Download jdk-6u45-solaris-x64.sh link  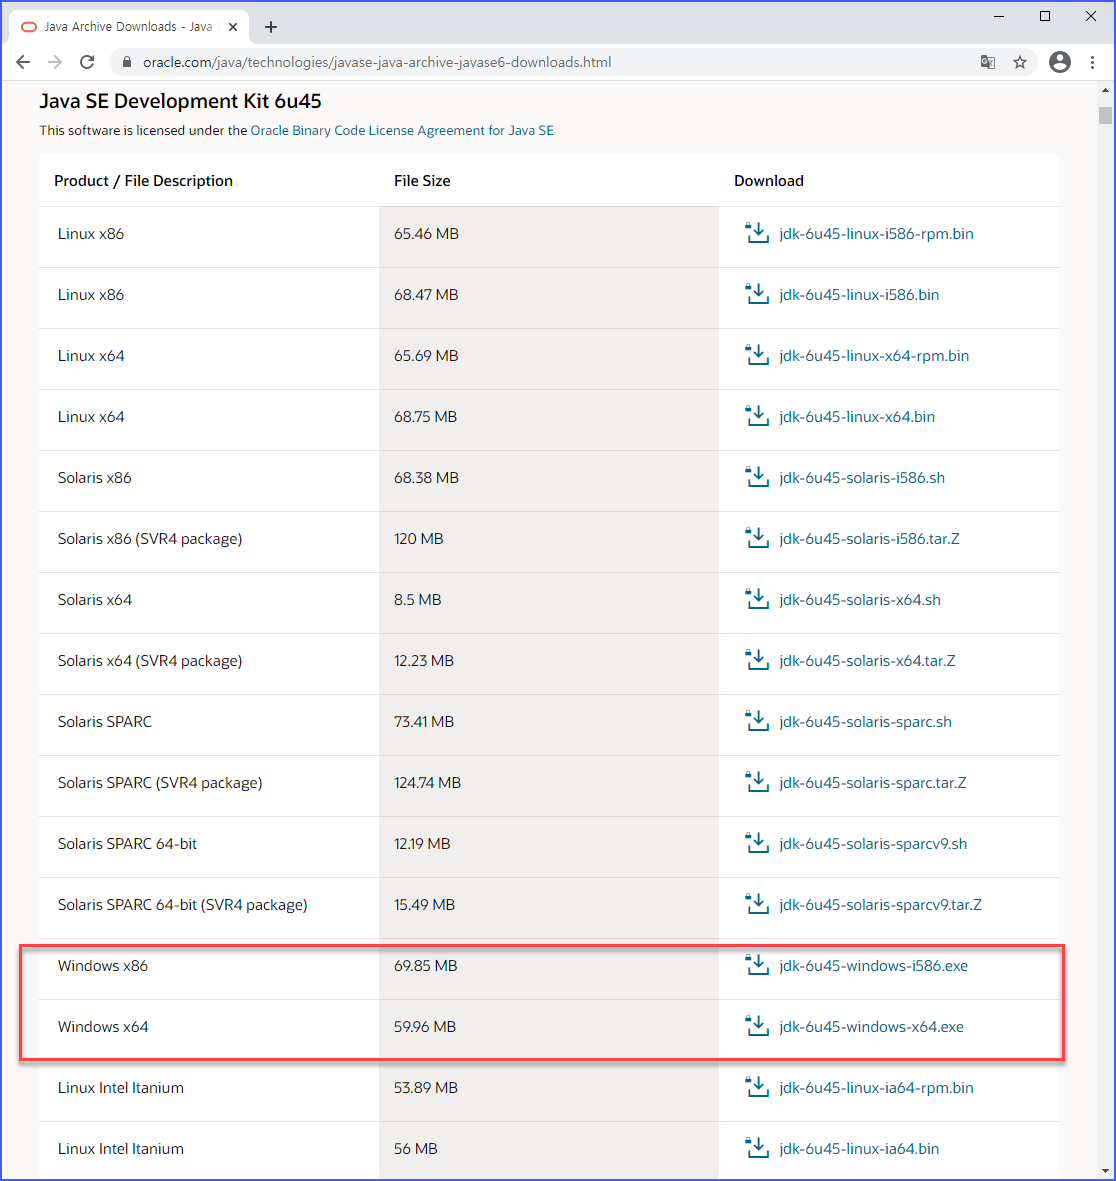pos(860,600)
